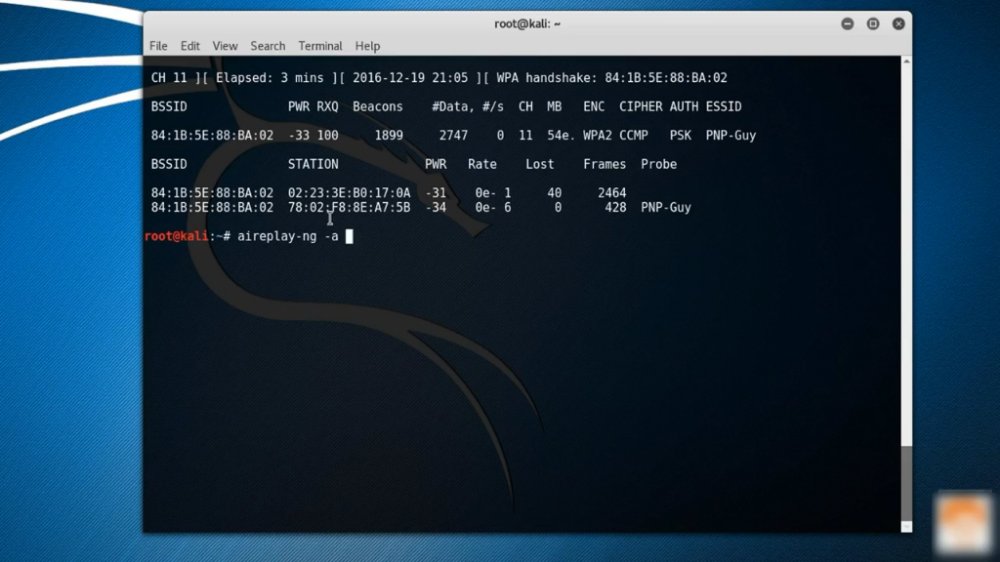Click the STATION column header
This screenshot has height=562, width=1000.
(x=313, y=164)
